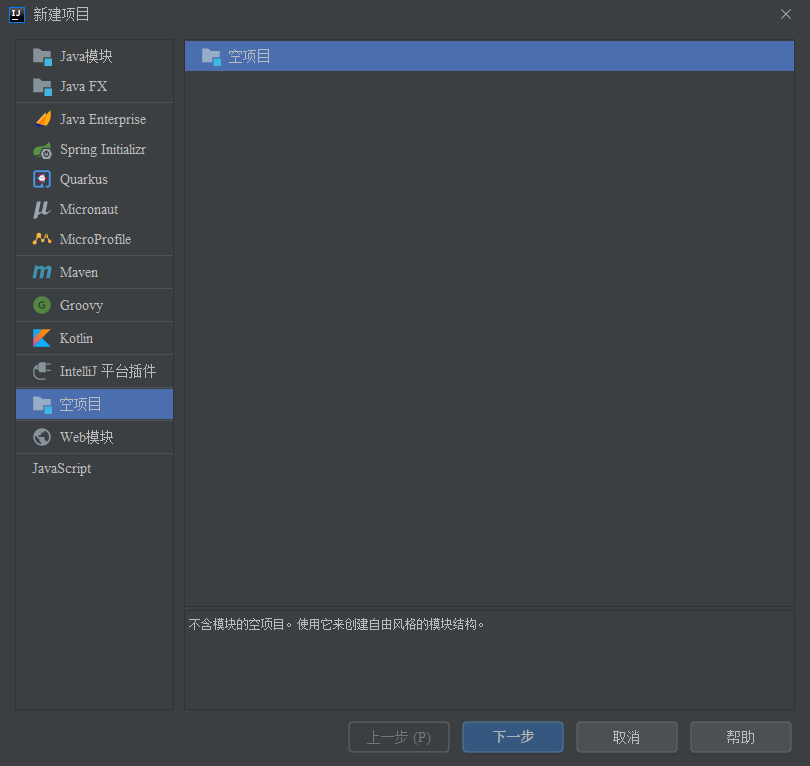Click the IntelliJ plugin plug icon
Image resolution: width=810 pixels, height=766 pixels.
pyautogui.click(x=42, y=371)
